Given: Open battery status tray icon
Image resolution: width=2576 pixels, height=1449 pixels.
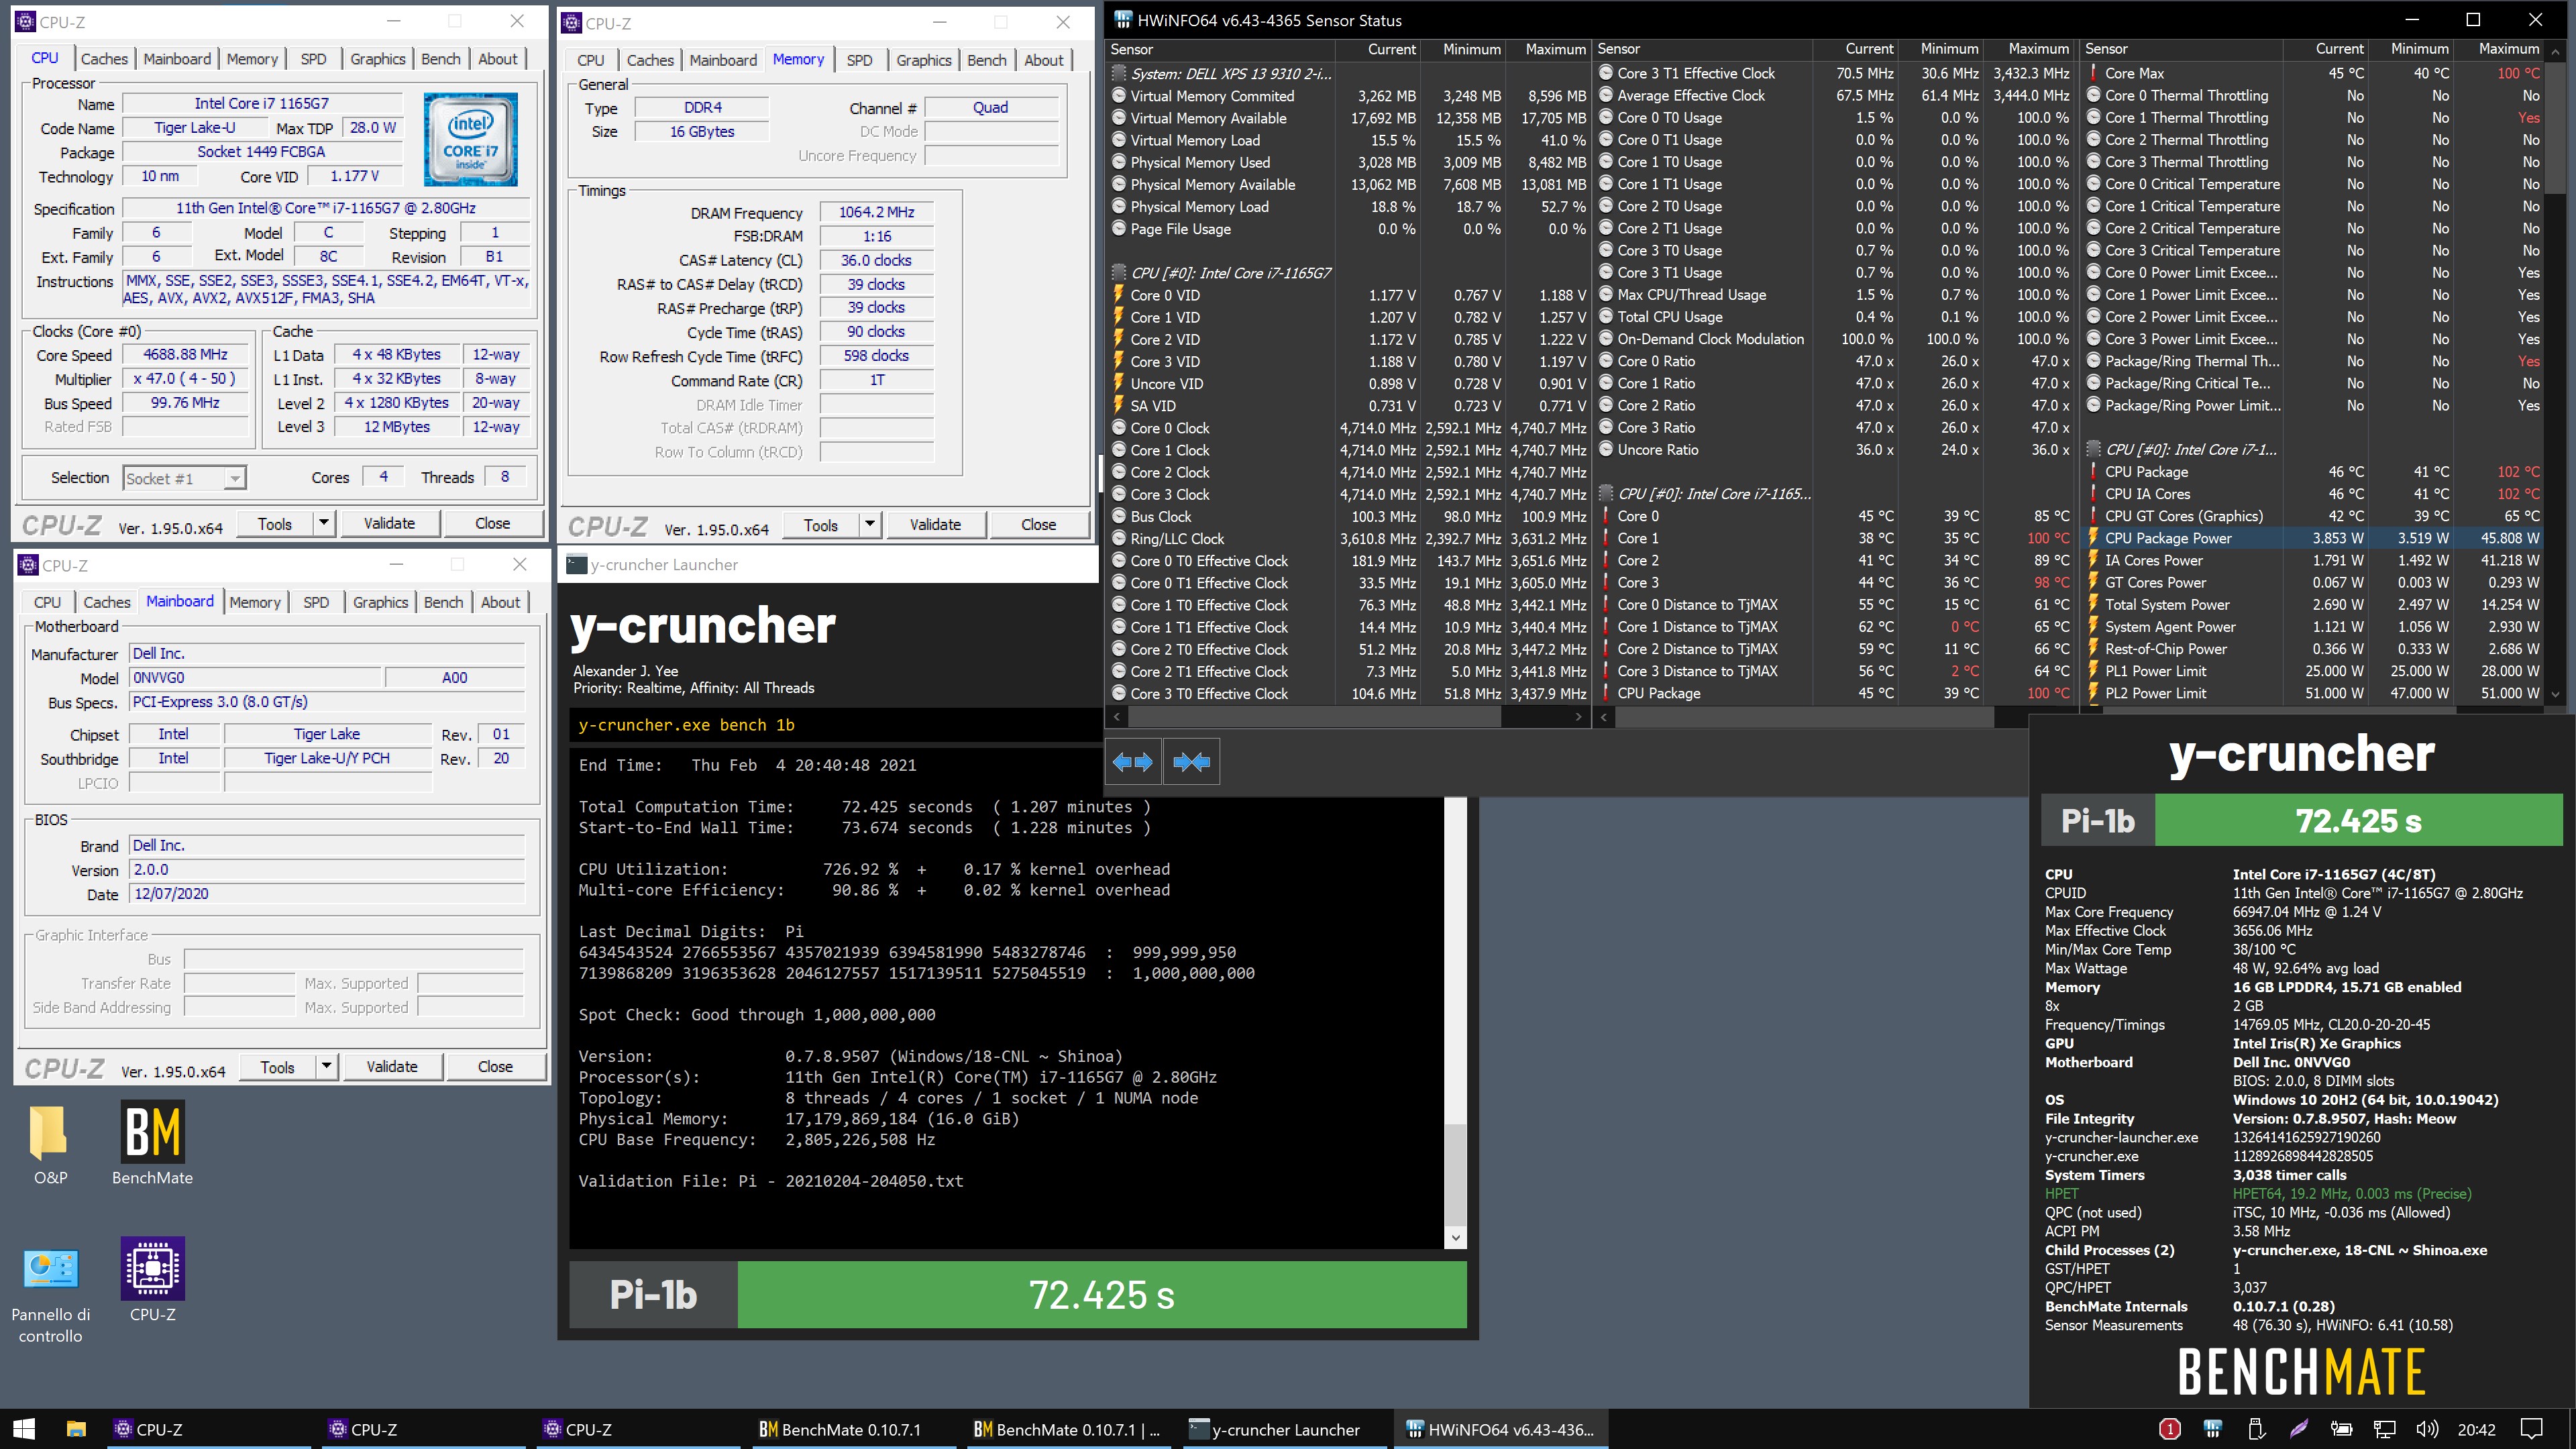Looking at the screenshot, I should pos(2341,1429).
